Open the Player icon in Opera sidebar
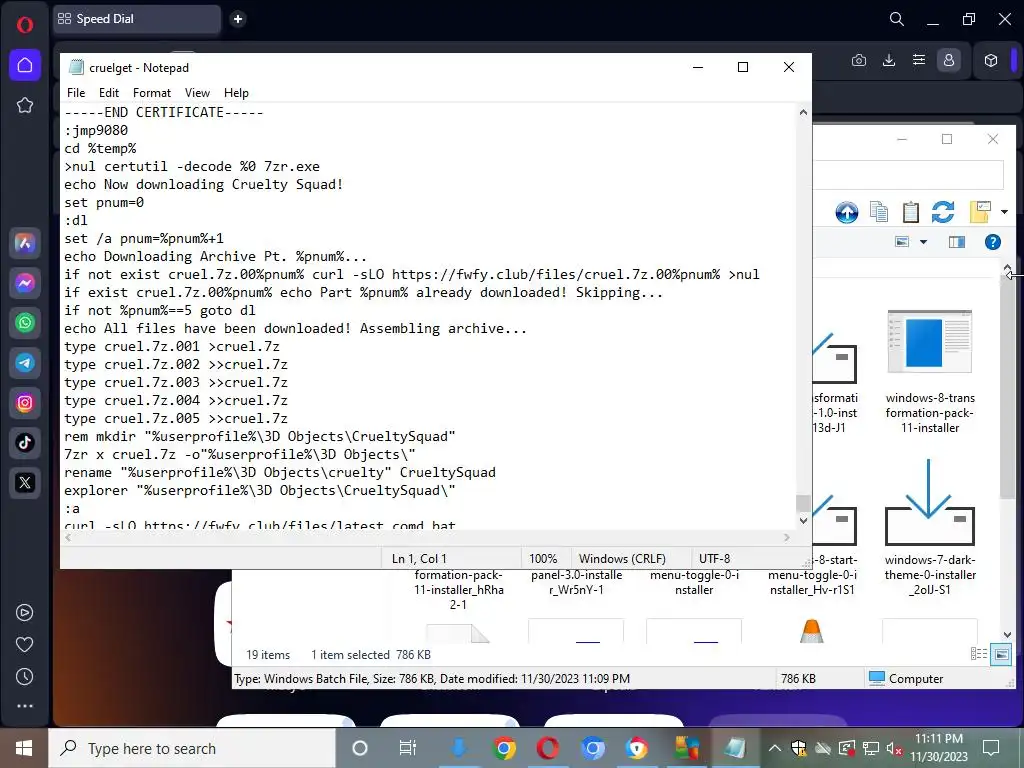The image size is (1024, 768). pyautogui.click(x=25, y=613)
